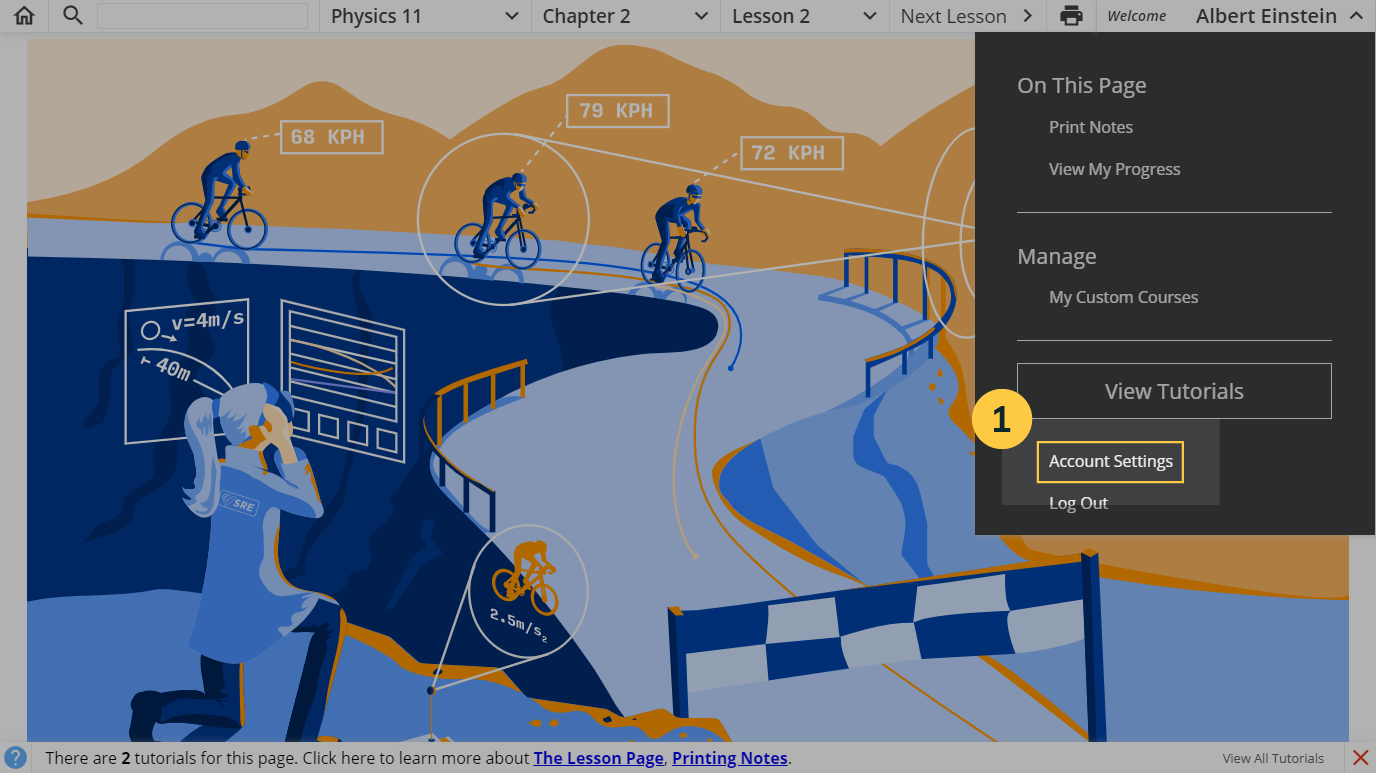Screen dimensions: 1376x773
Task: Follow The Lesson Page tutorial link
Action: point(598,758)
